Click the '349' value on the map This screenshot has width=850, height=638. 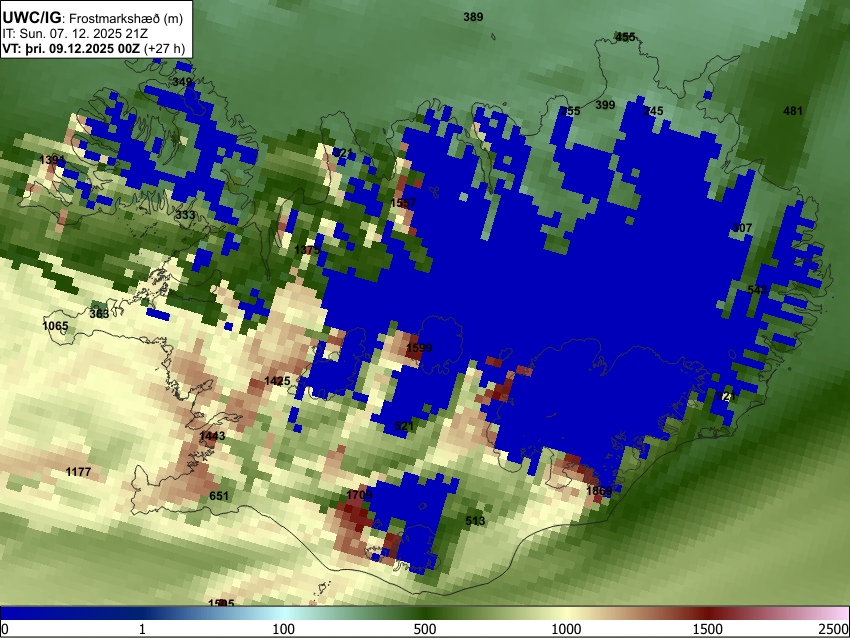click(x=183, y=82)
